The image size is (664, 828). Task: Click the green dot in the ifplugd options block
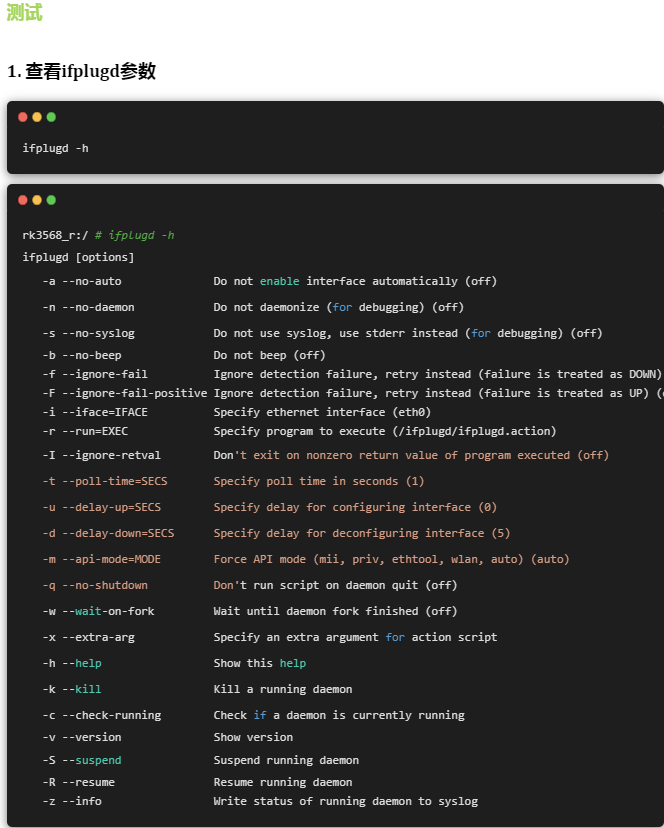(51, 200)
